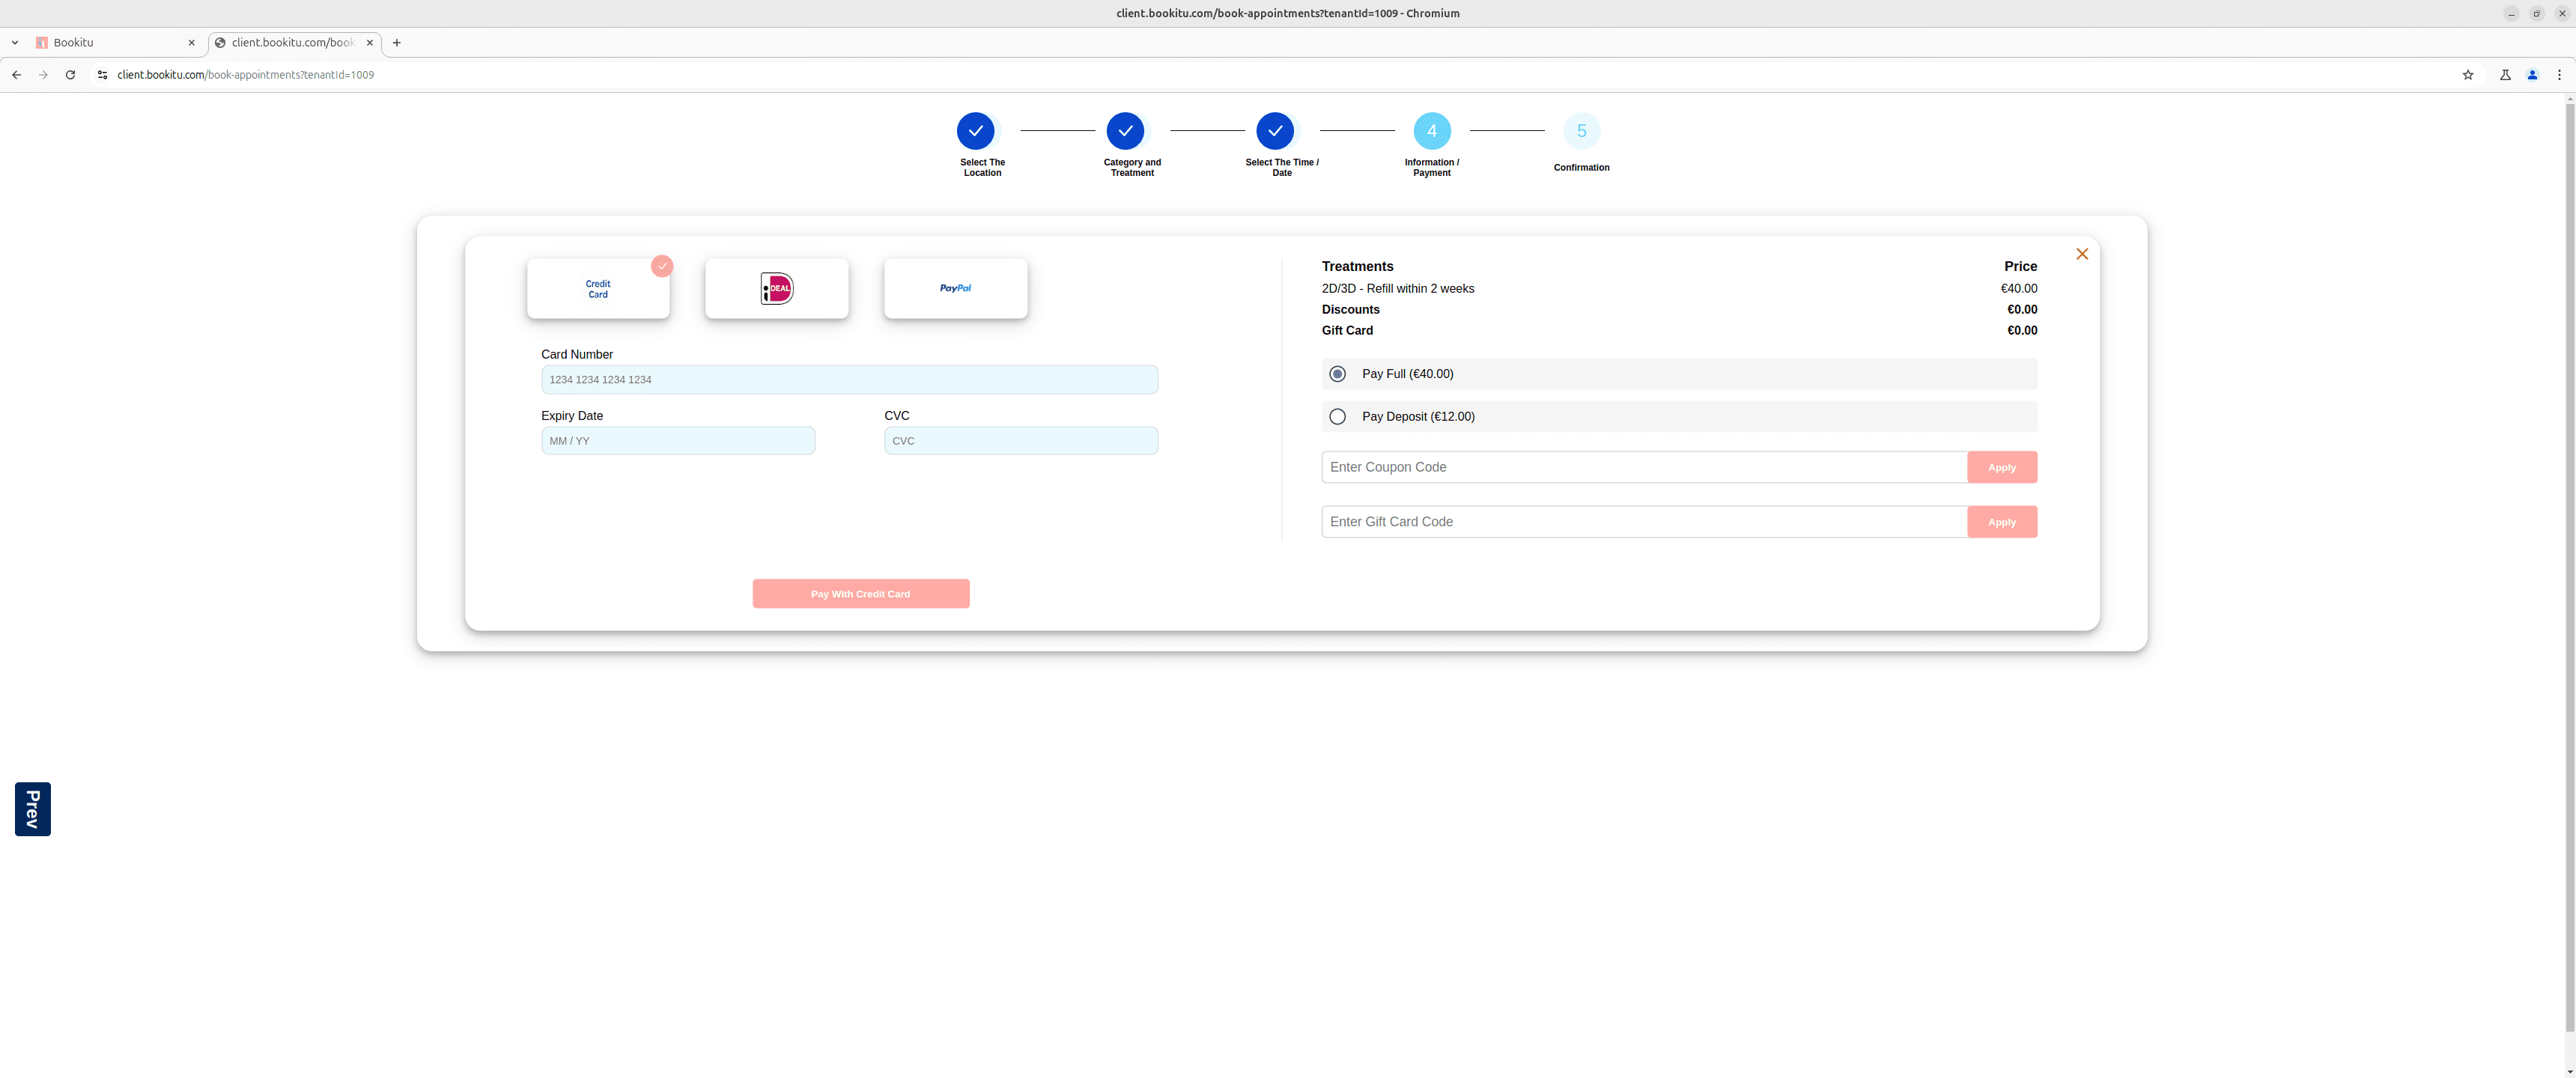Click step 4 Information / Payment circle
Screen dimensions: 2576x1078
click(1432, 131)
